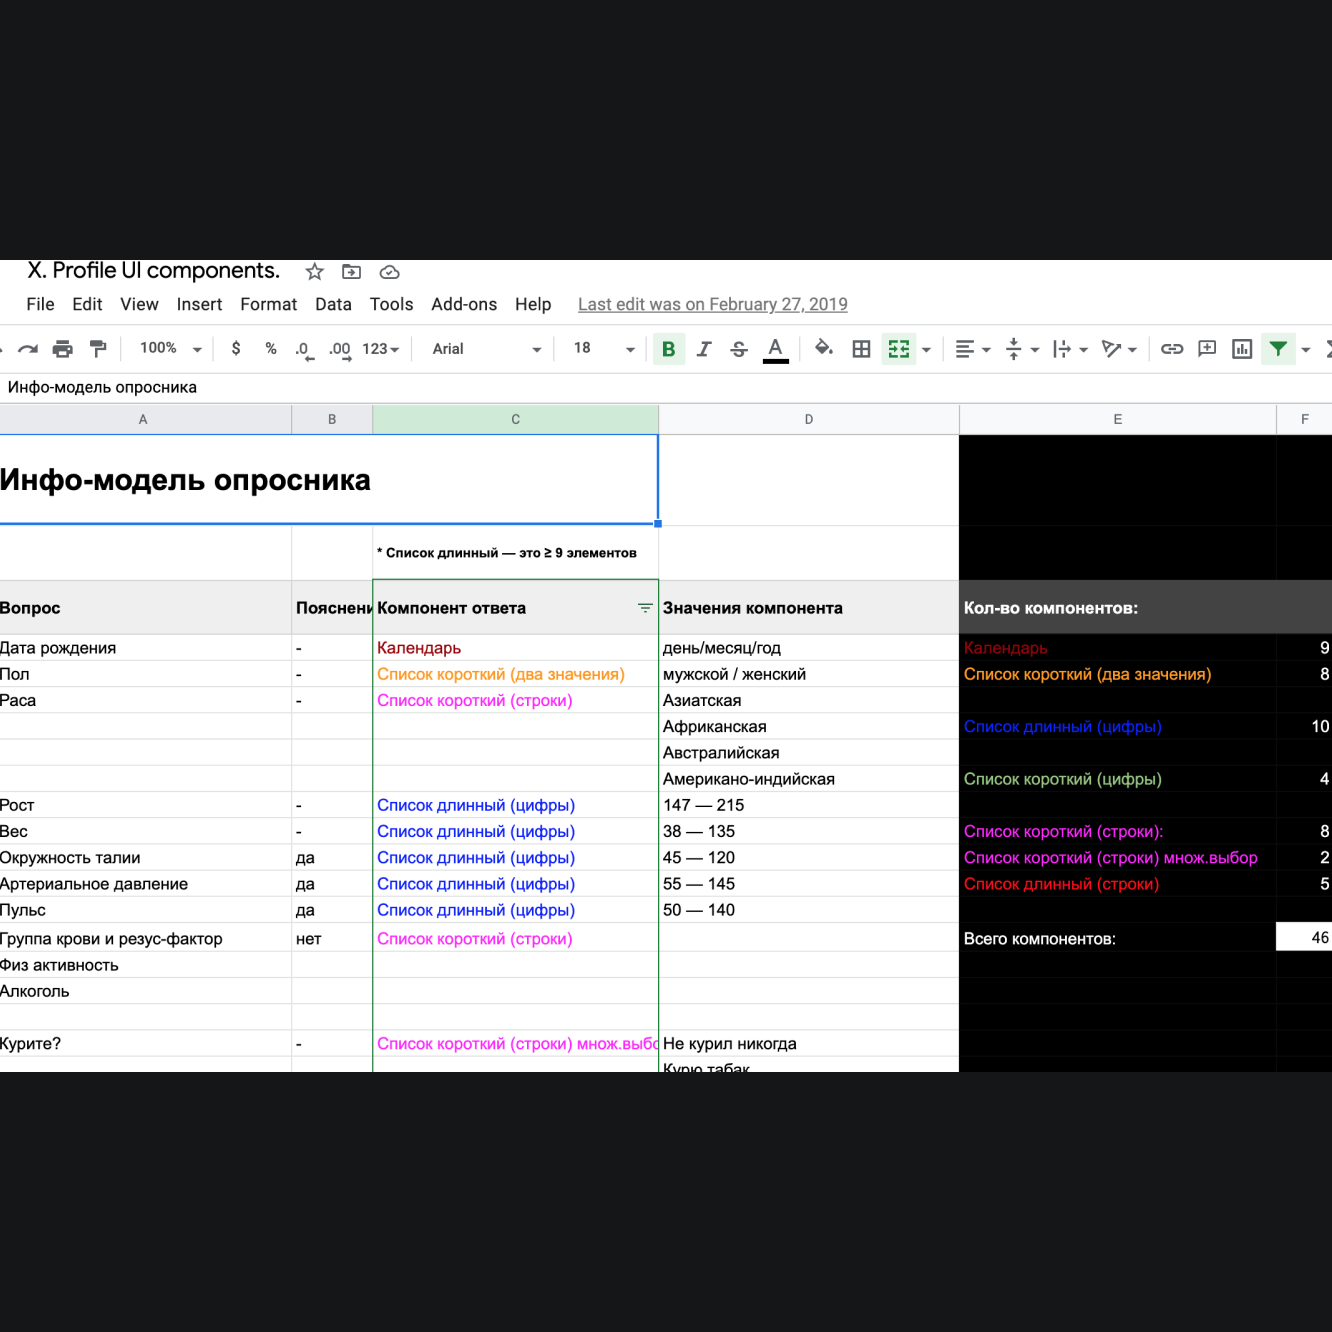This screenshot has width=1332, height=1332.
Task: Open the font size 18 dropdown
Action: (x=604, y=349)
